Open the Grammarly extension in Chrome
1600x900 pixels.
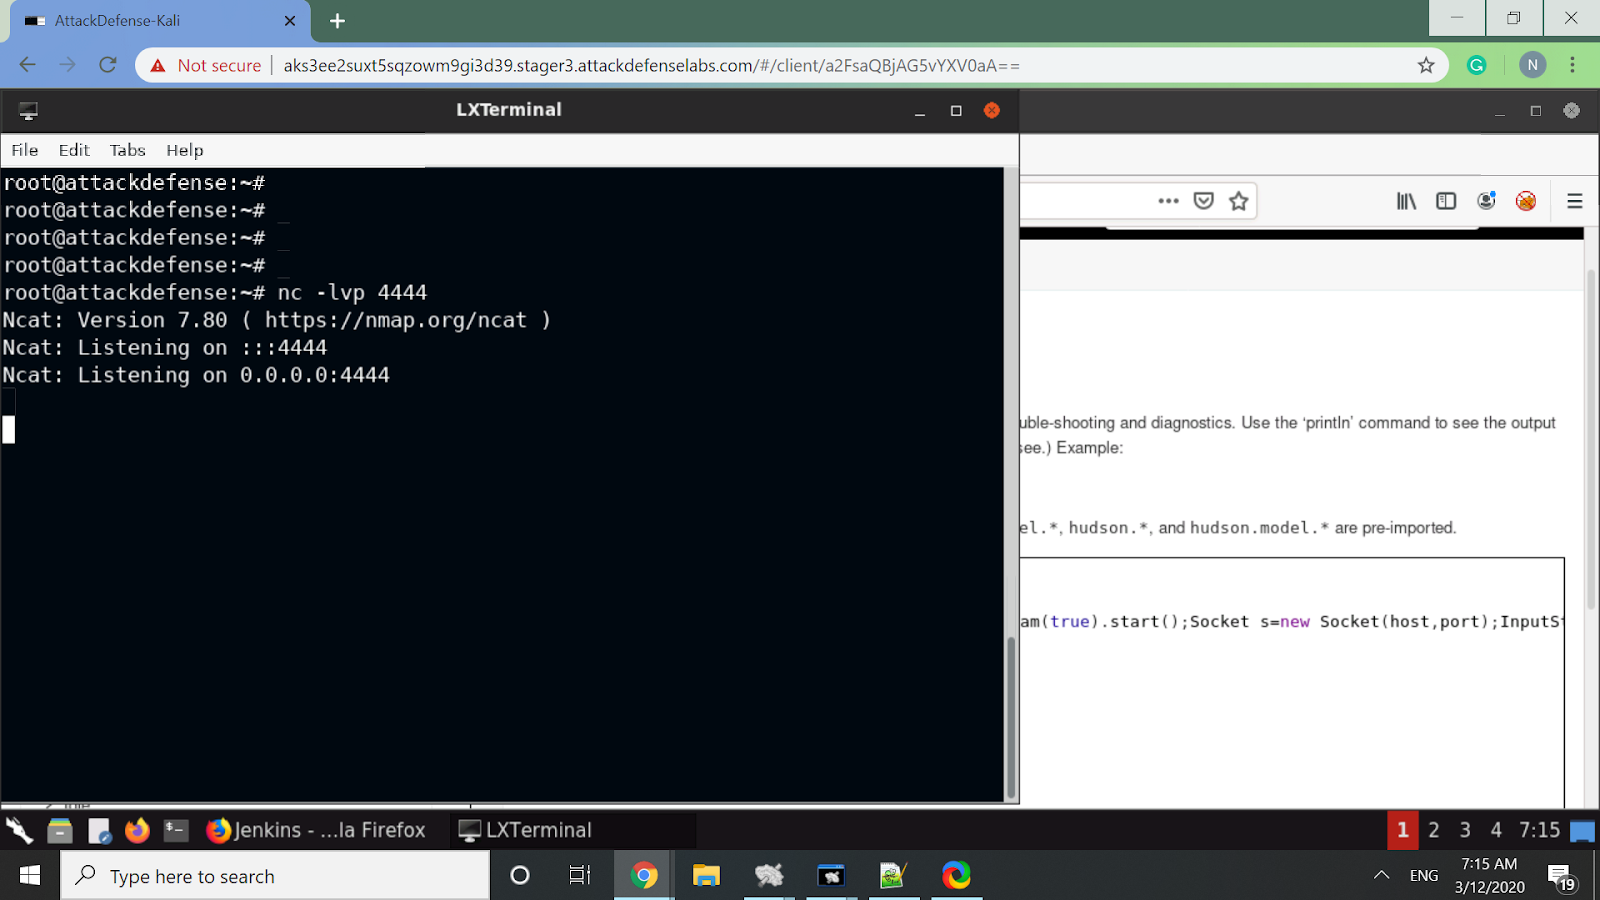coord(1477,64)
